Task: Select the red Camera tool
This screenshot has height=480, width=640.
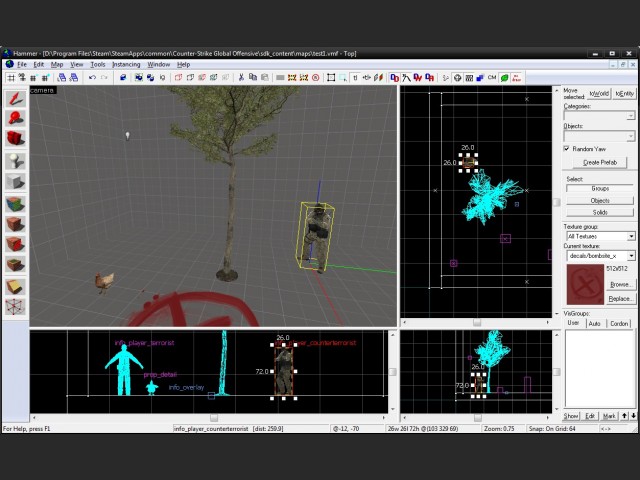Action: 15,138
